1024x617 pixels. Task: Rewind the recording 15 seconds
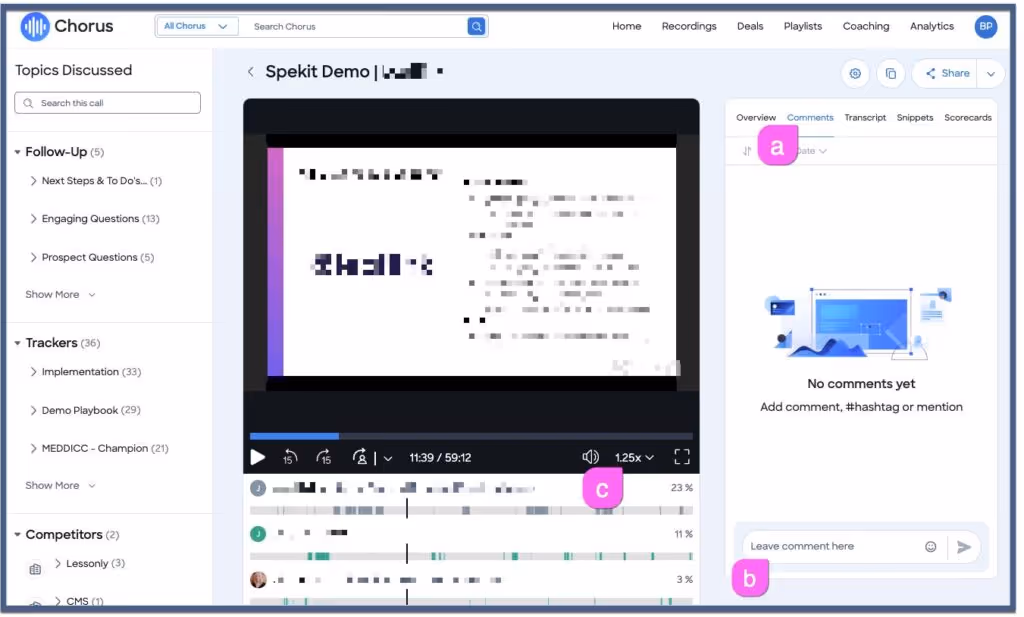[289, 458]
